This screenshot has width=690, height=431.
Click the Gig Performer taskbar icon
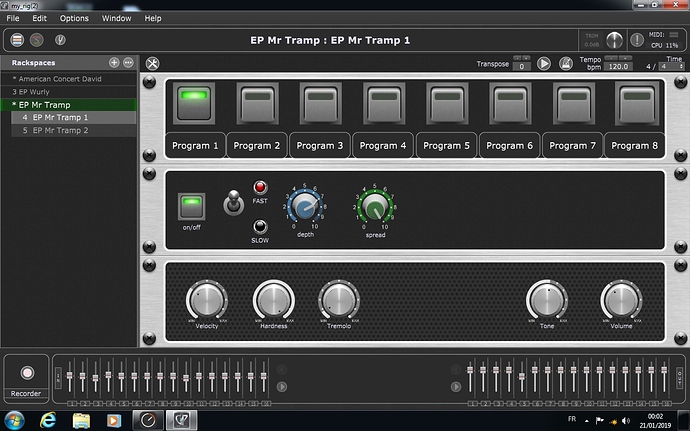point(181,420)
